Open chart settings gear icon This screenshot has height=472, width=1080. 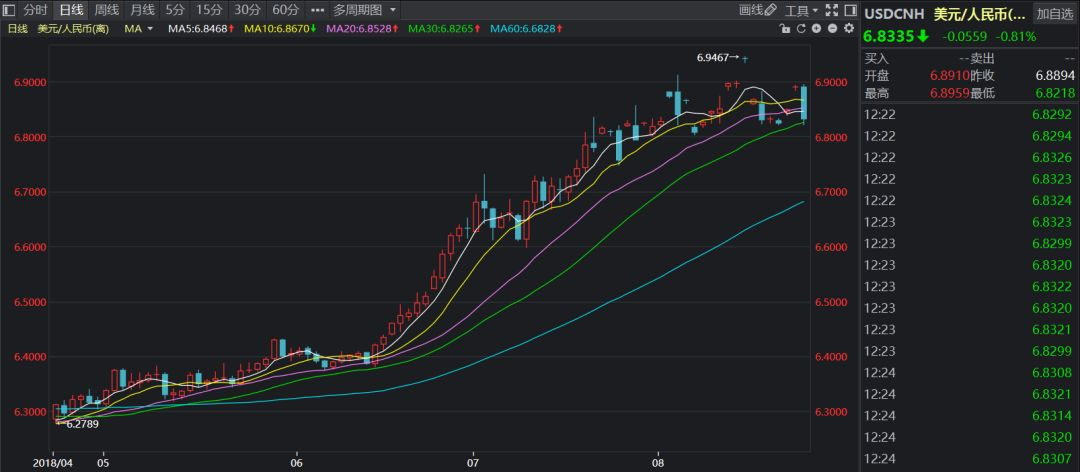point(849,28)
